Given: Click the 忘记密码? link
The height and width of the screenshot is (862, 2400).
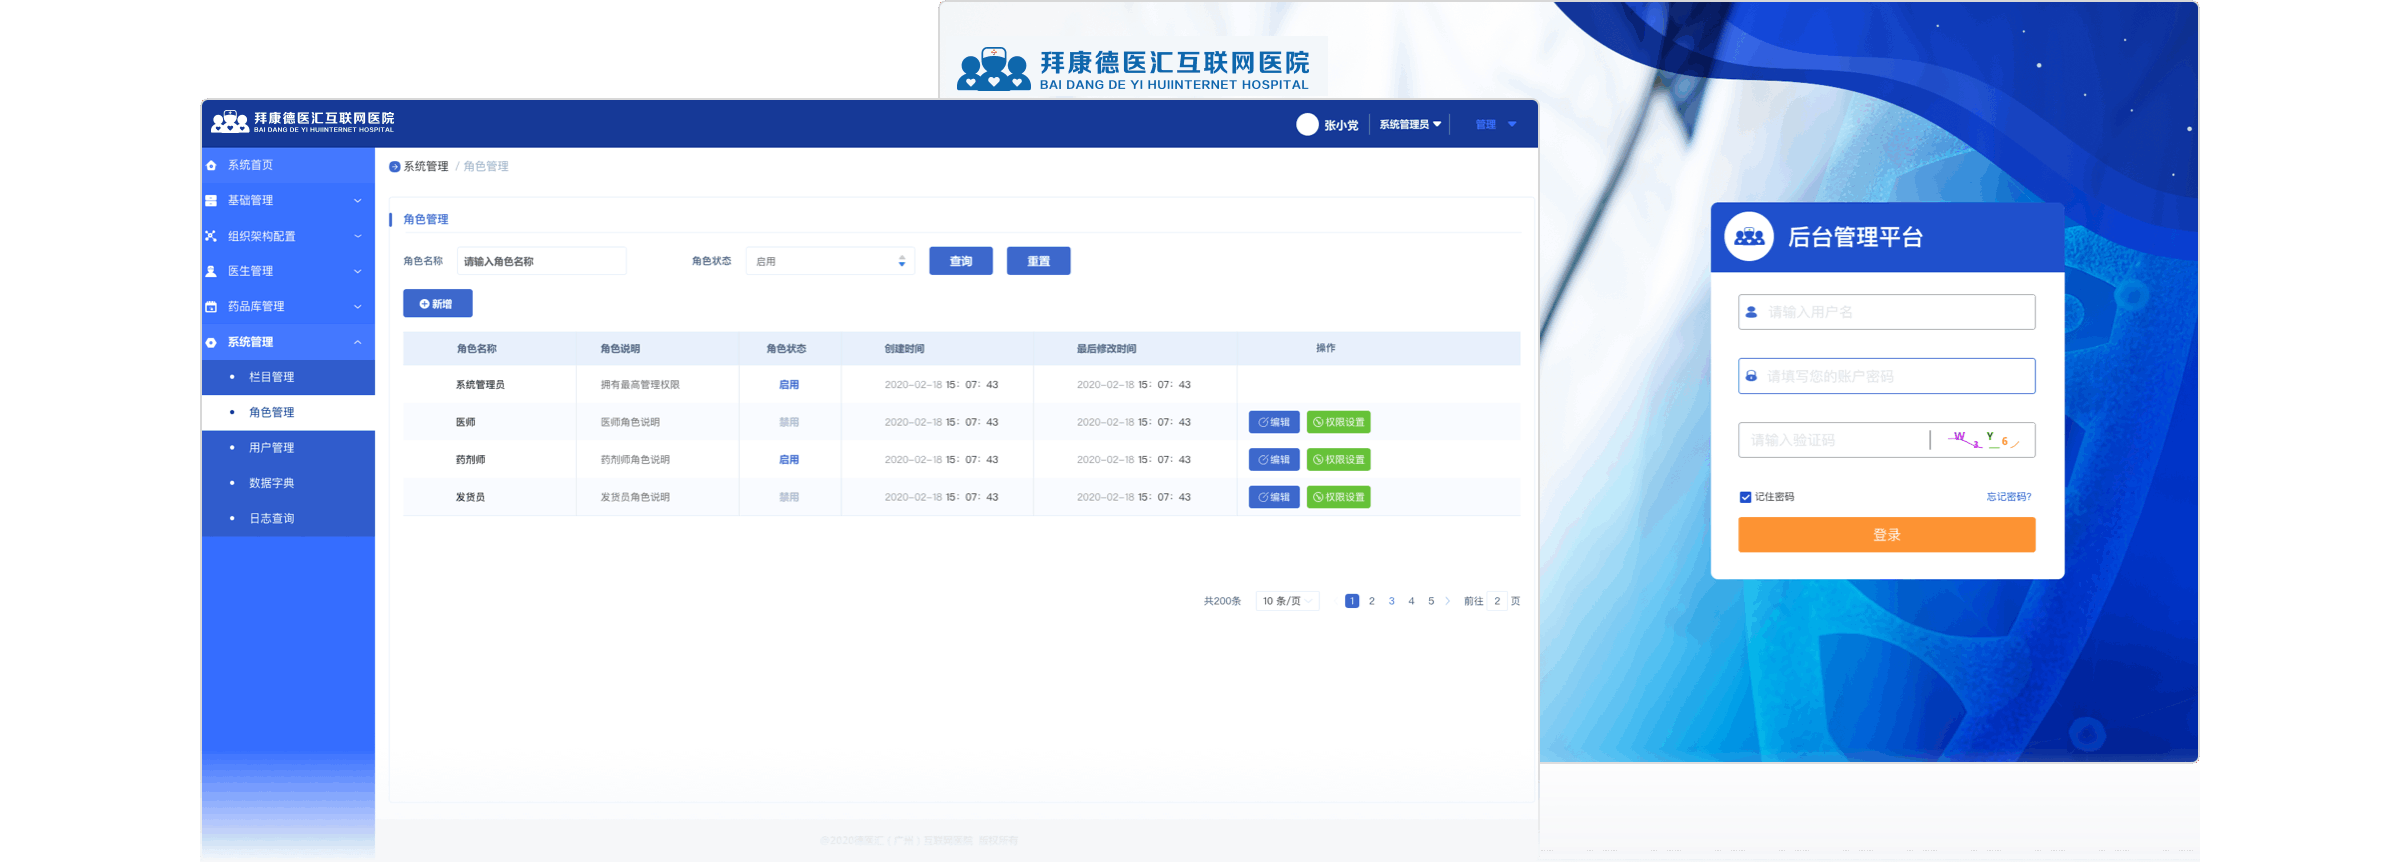Looking at the screenshot, I should [2008, 497].
